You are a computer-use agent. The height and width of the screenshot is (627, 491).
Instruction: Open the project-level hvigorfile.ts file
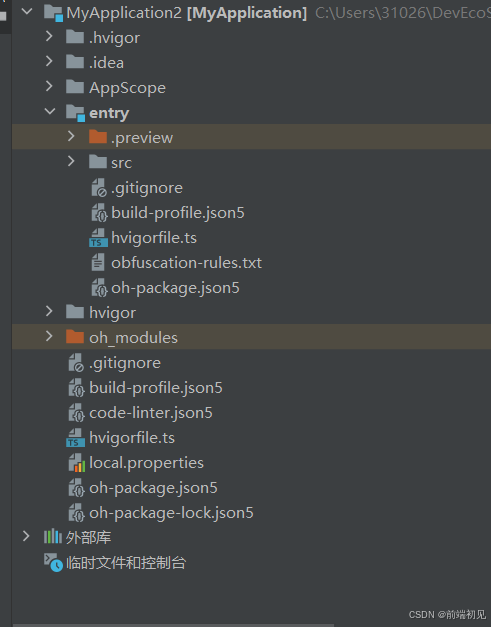click(132, 438)
